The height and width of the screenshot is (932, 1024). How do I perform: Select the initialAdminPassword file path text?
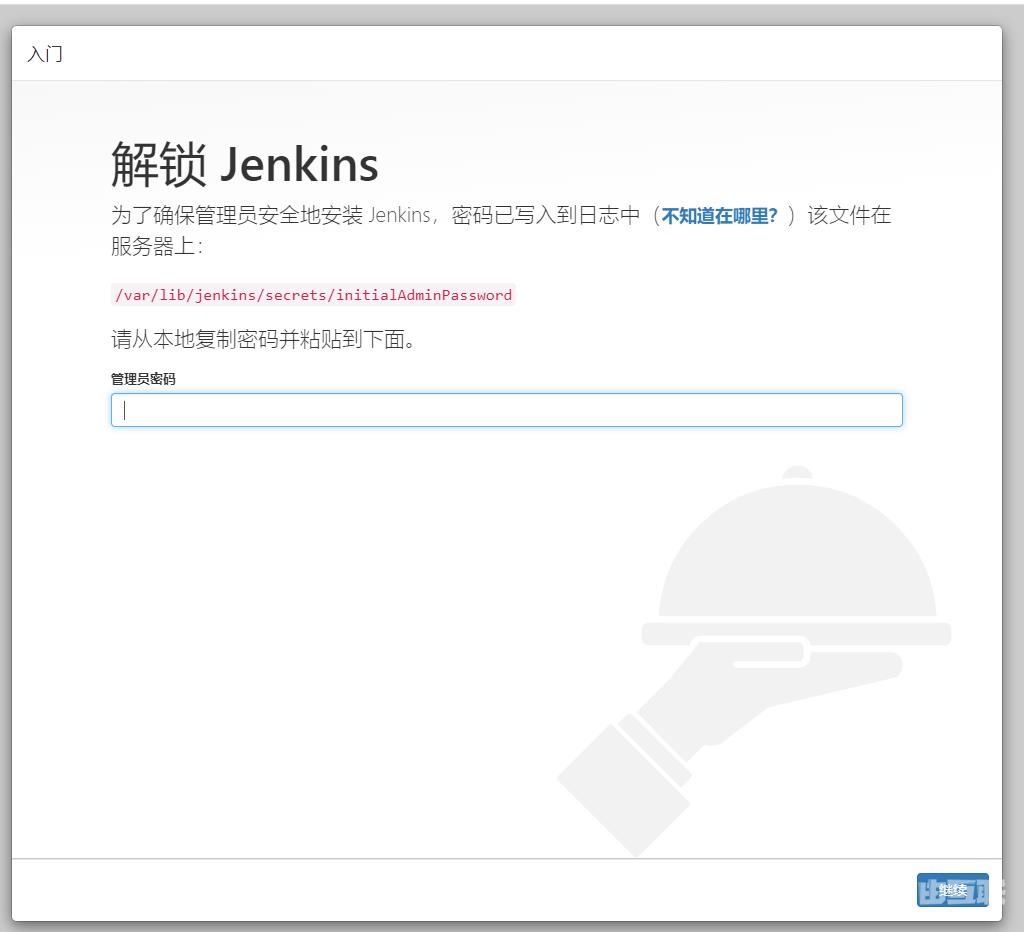point(313,295)
